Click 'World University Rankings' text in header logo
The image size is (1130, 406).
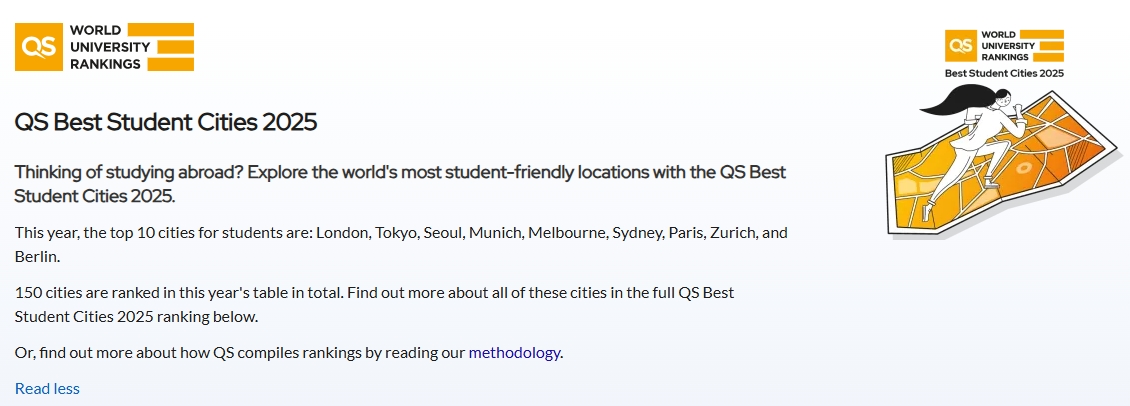tap(110, 47)
